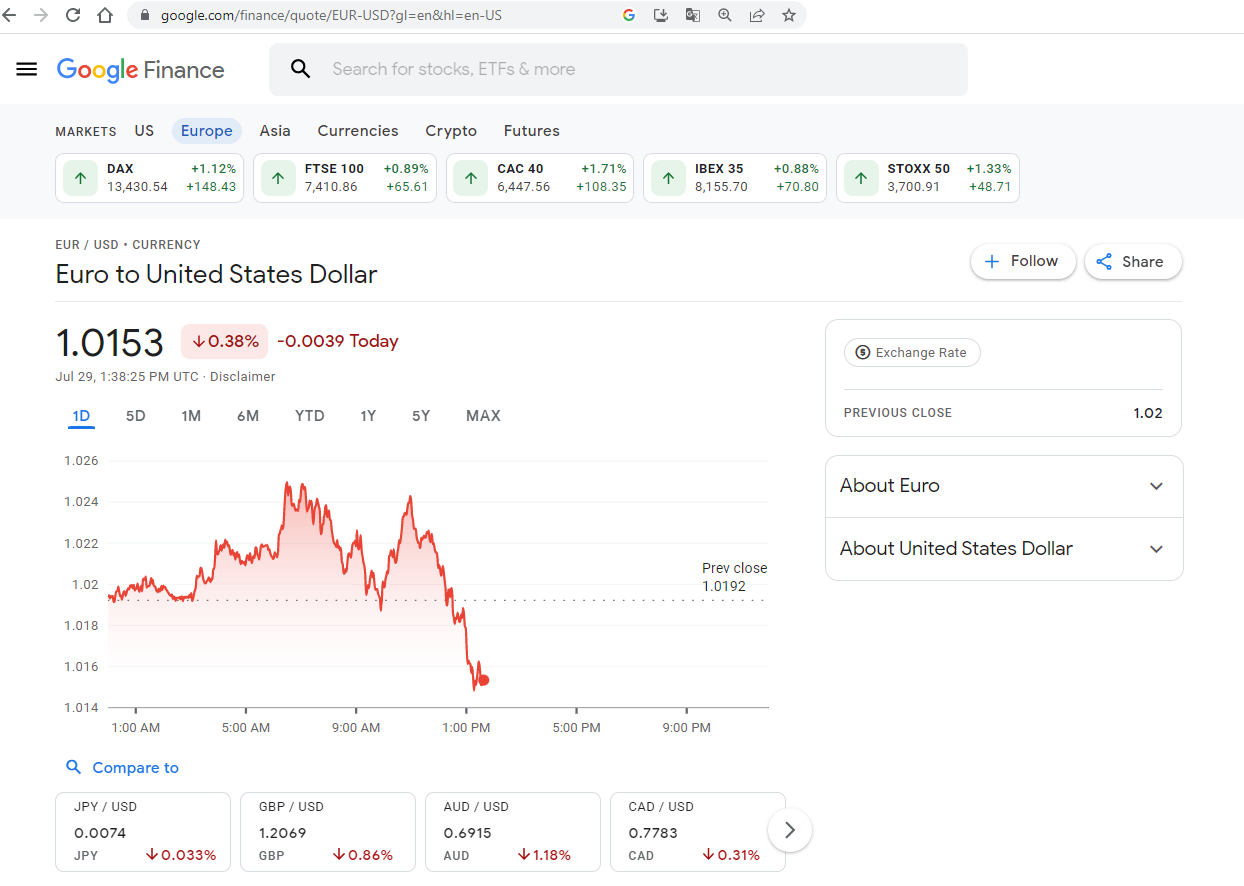The image size is (1244, 886).
Task: Click the share page icon in address bar
Action: (757, 15)
